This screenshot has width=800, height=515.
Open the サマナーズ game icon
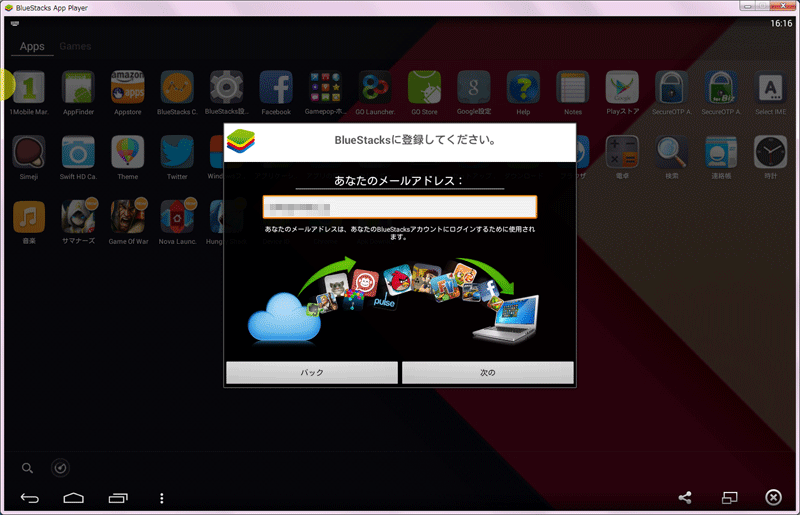point(78,217)
